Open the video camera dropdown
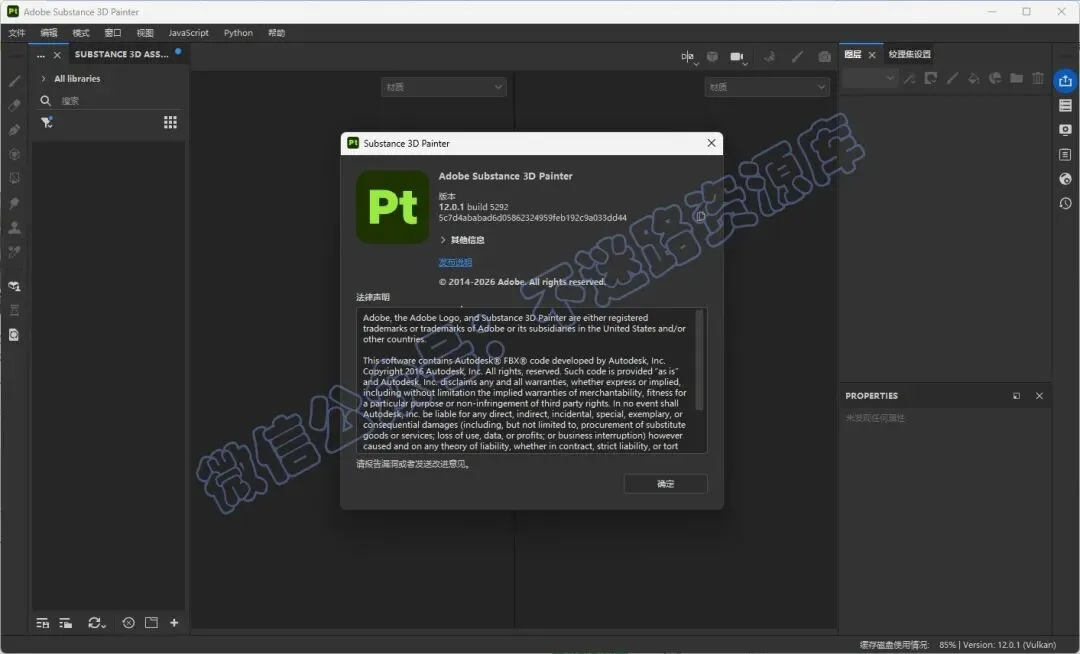The width and height of the screenshot is (1080, 654). pos(738,57)
